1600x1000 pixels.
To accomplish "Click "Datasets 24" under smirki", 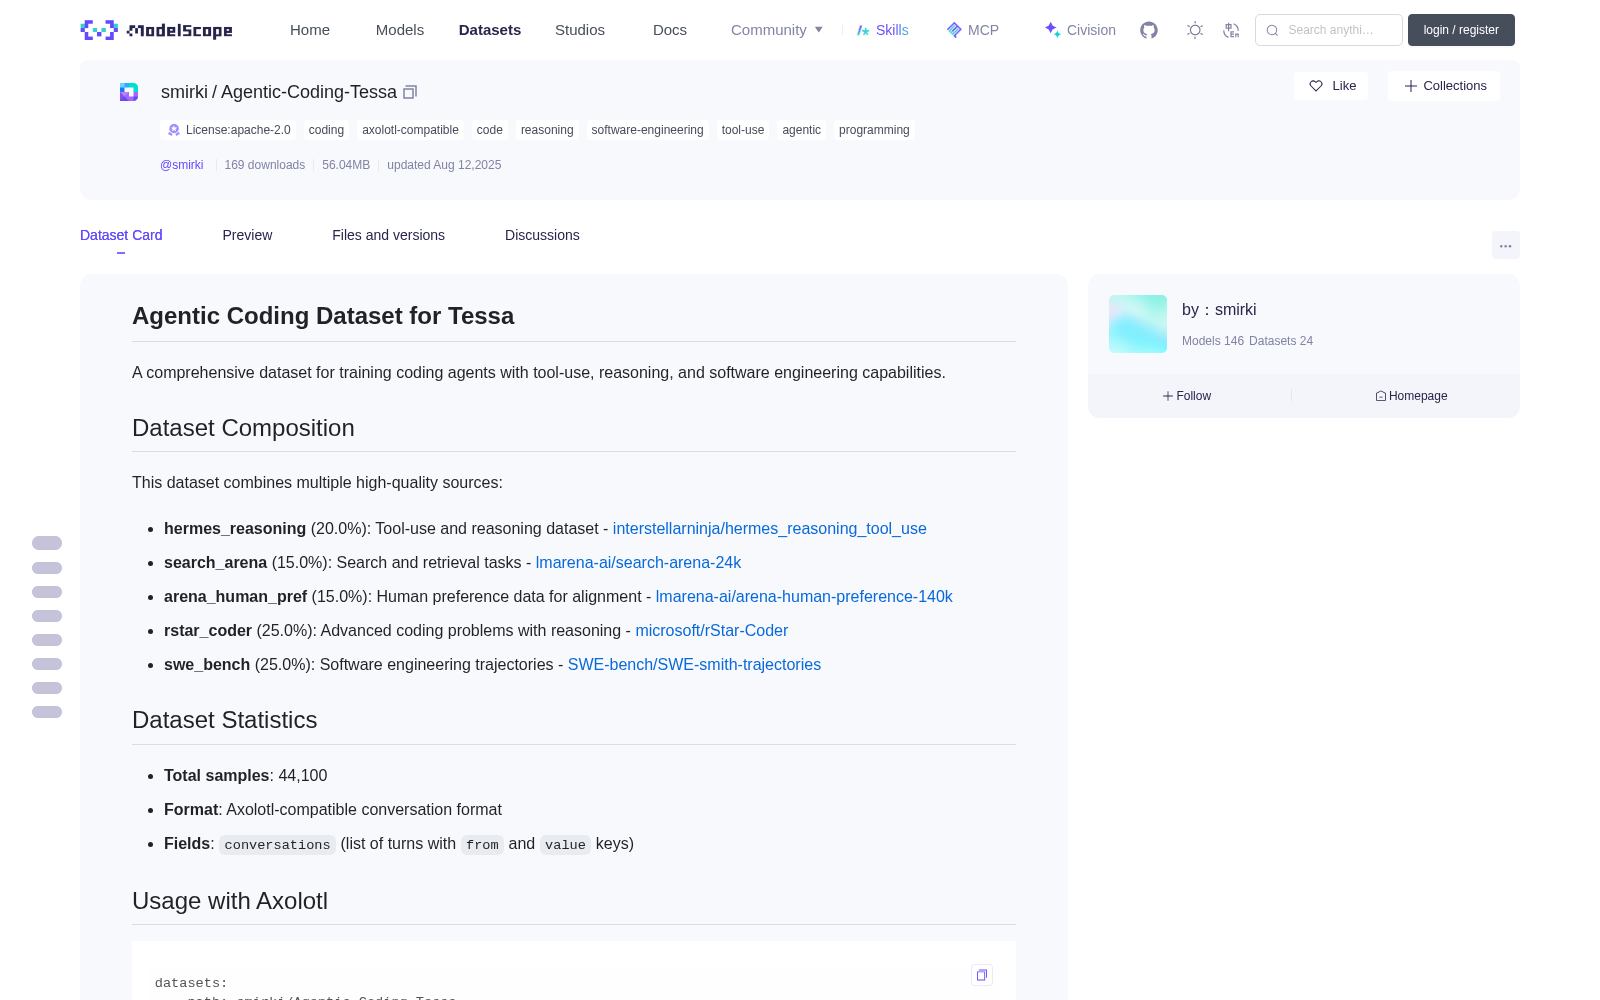I will click(1281, 341).
